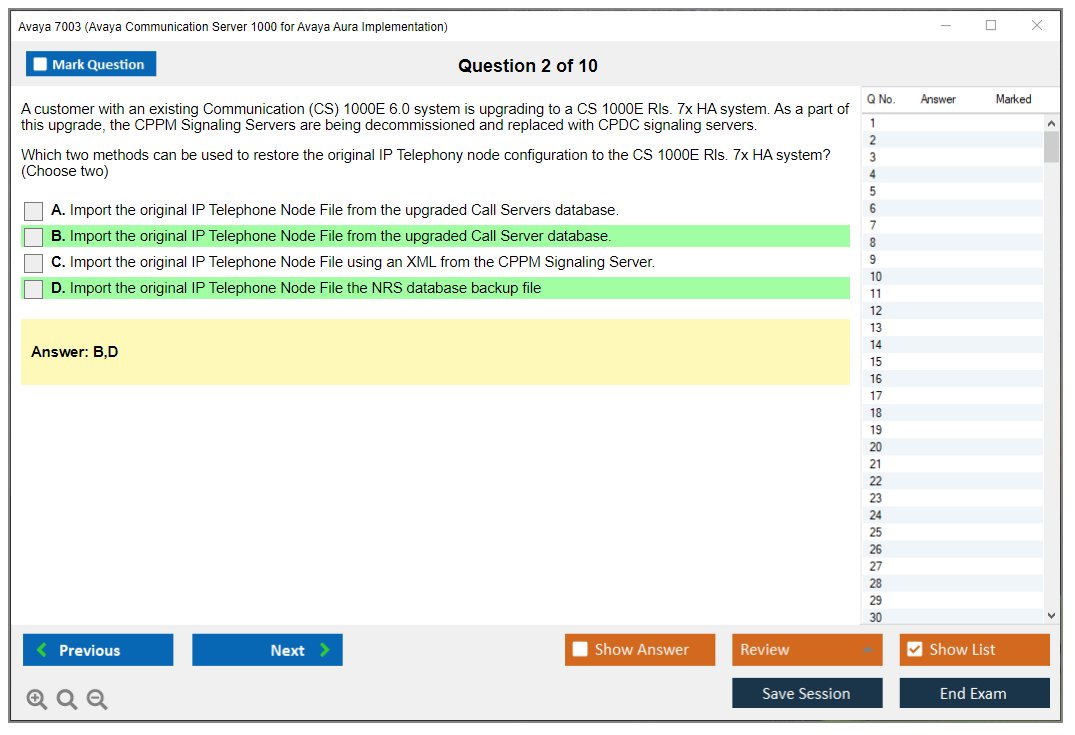The height and width of the screenshot is (735, 1075).
Task: Go back with the Previous button
Action: 98,650
